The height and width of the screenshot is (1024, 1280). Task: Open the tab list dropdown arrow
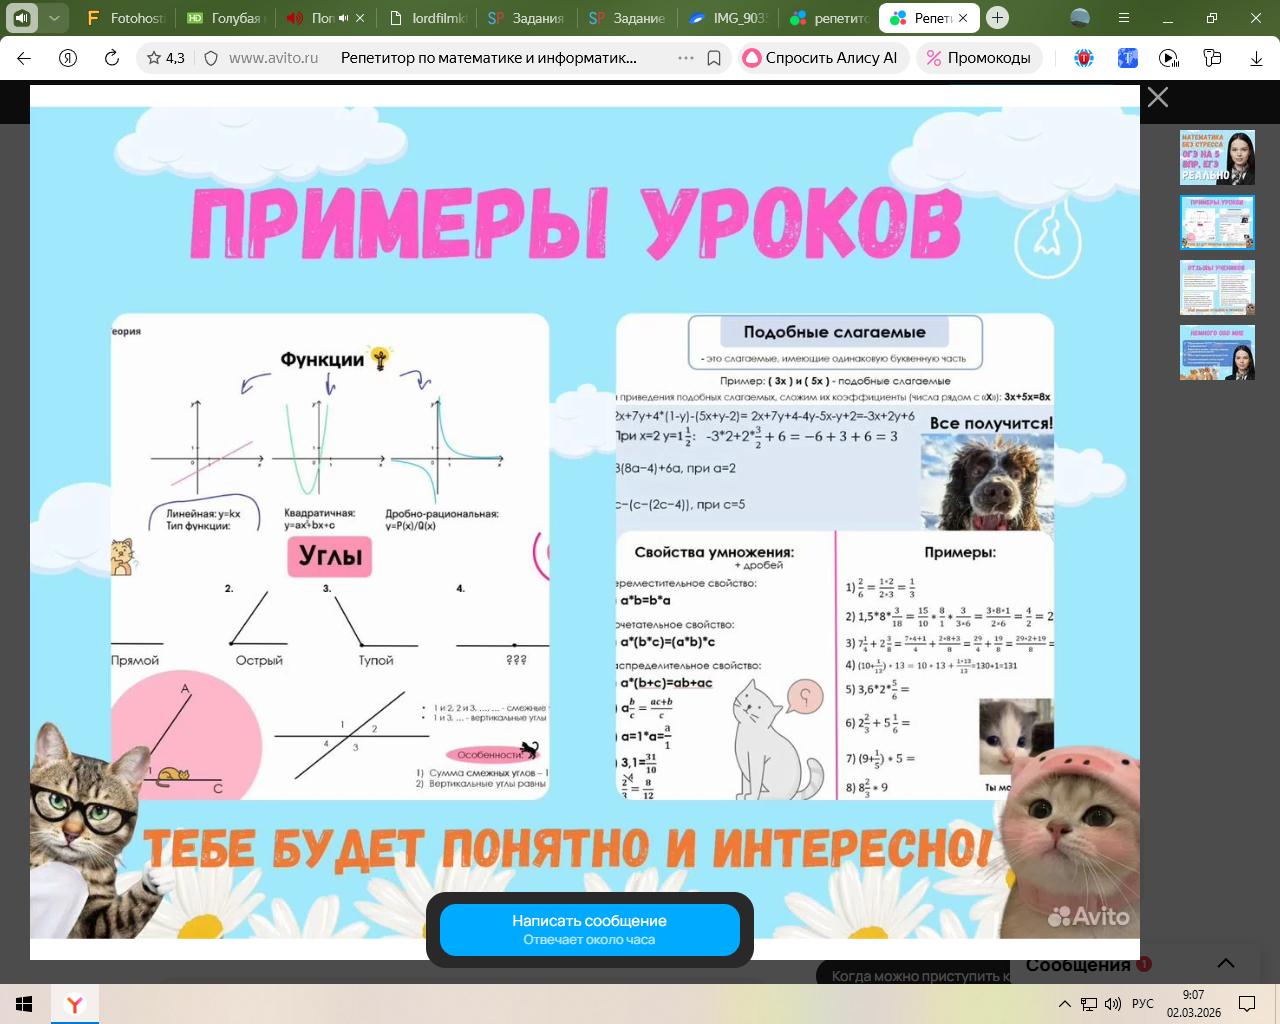pyautogui.click(x=54, y=18)
